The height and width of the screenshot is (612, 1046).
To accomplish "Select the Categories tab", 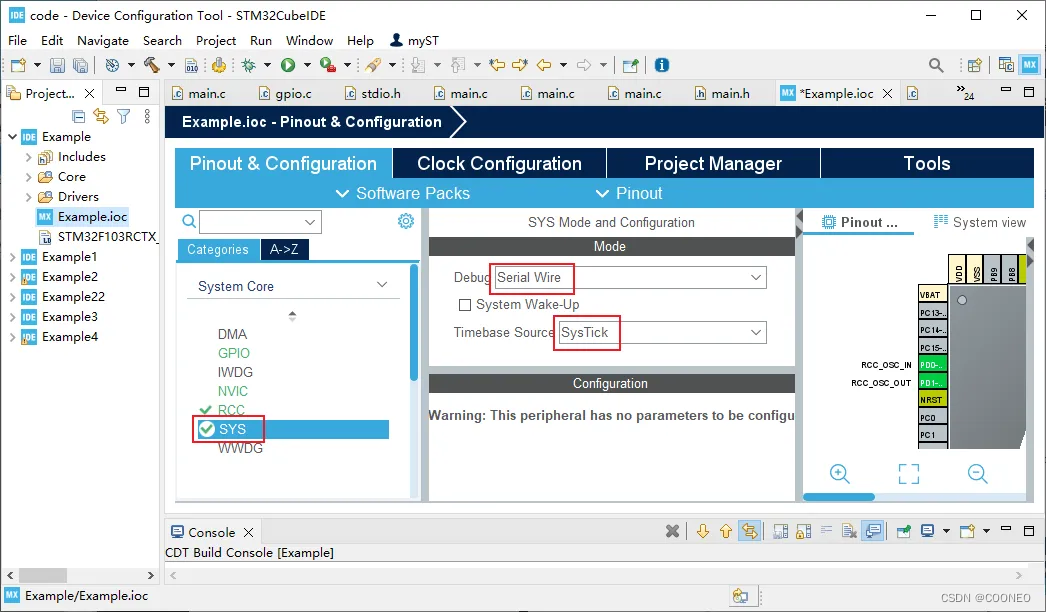I will [218, 250].
